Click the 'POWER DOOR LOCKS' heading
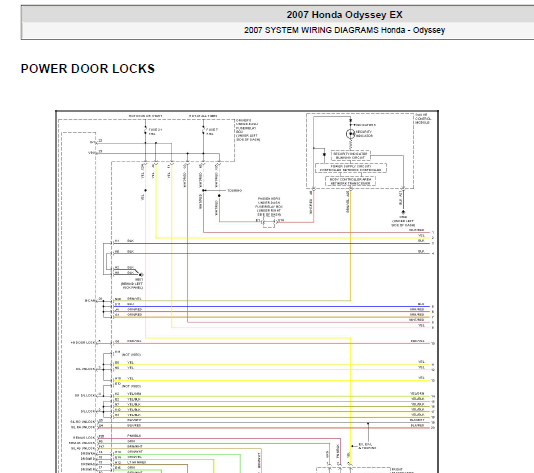The image size is (534, 473). 88,69
